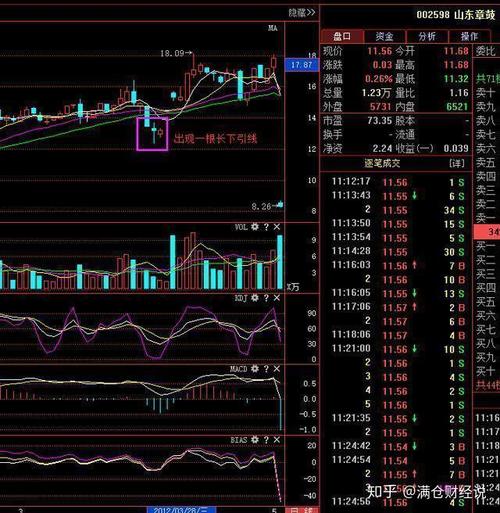The height and width of the screenshot is (513, 500).
Task: Click the 卖十 order book row
Action: (487, 93)
